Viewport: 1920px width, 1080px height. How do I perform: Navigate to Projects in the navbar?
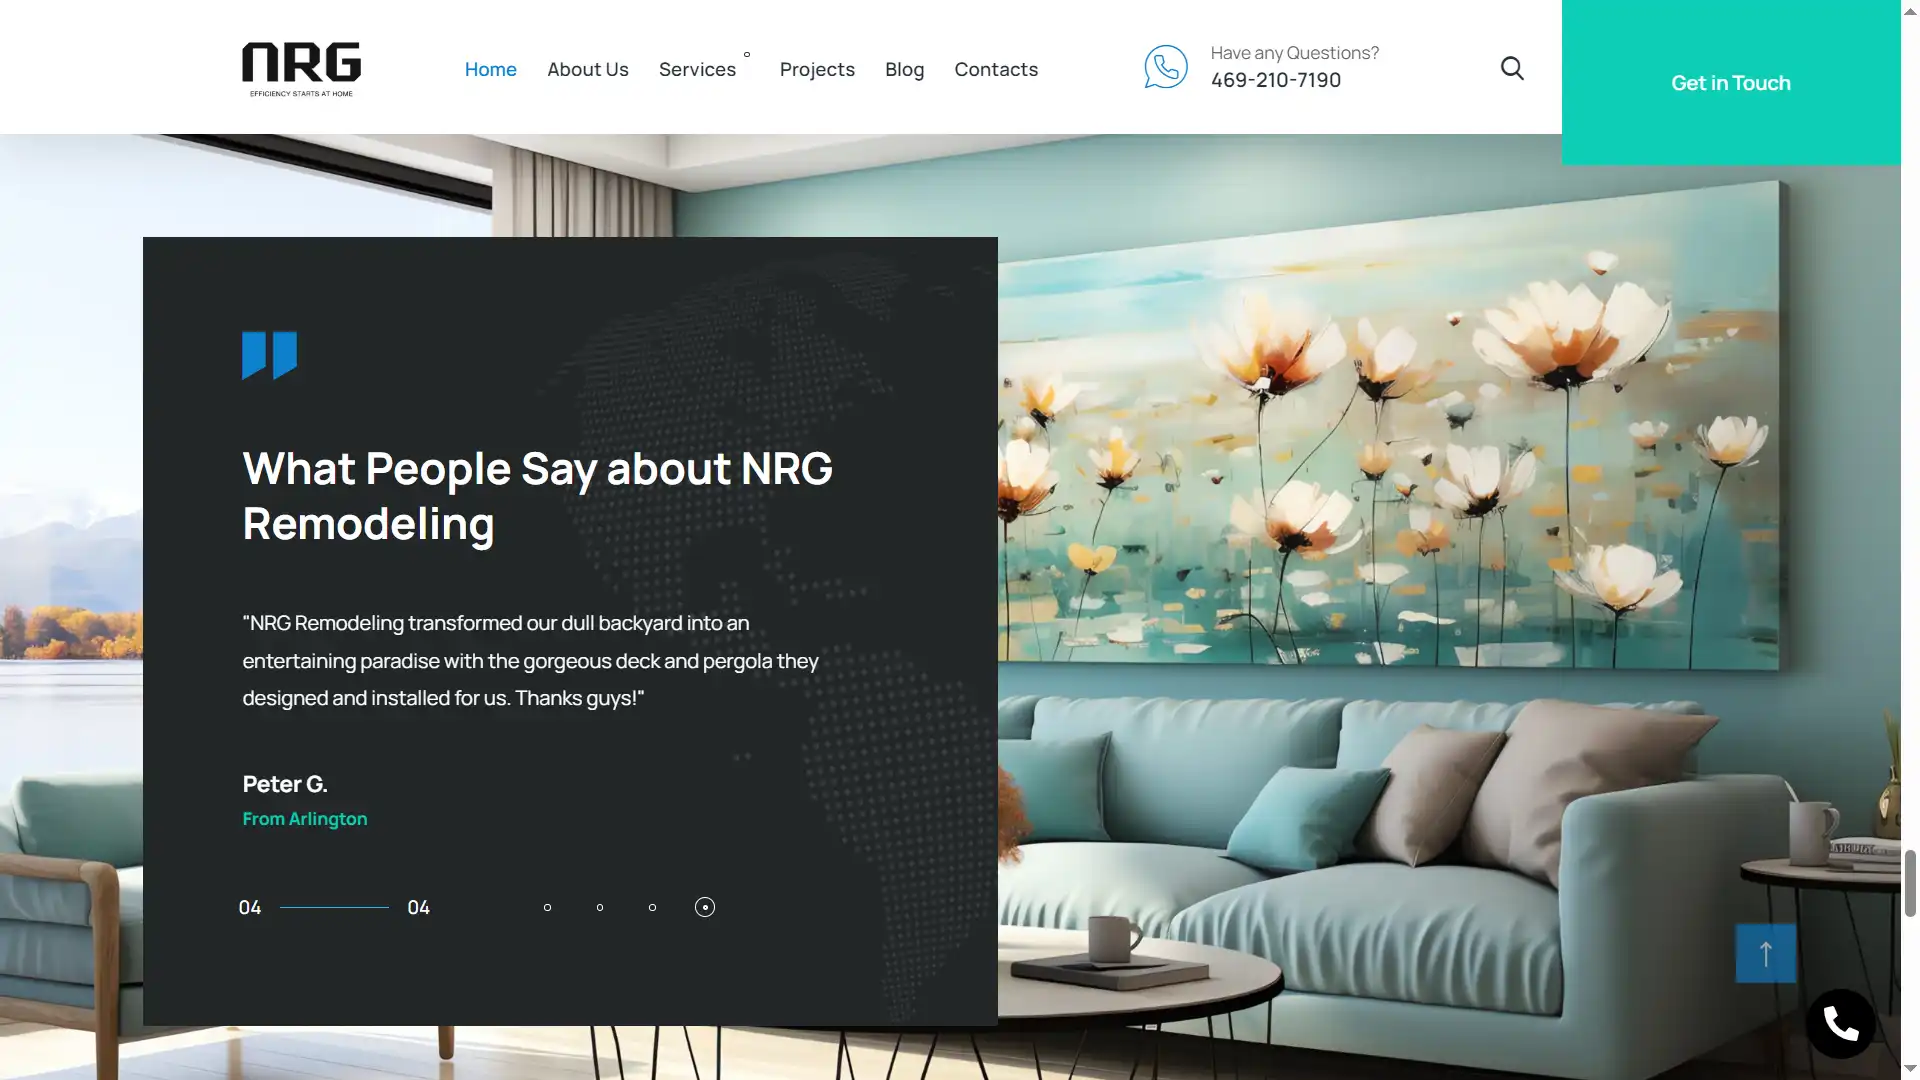pyautogui.click(x=817, y=69)
